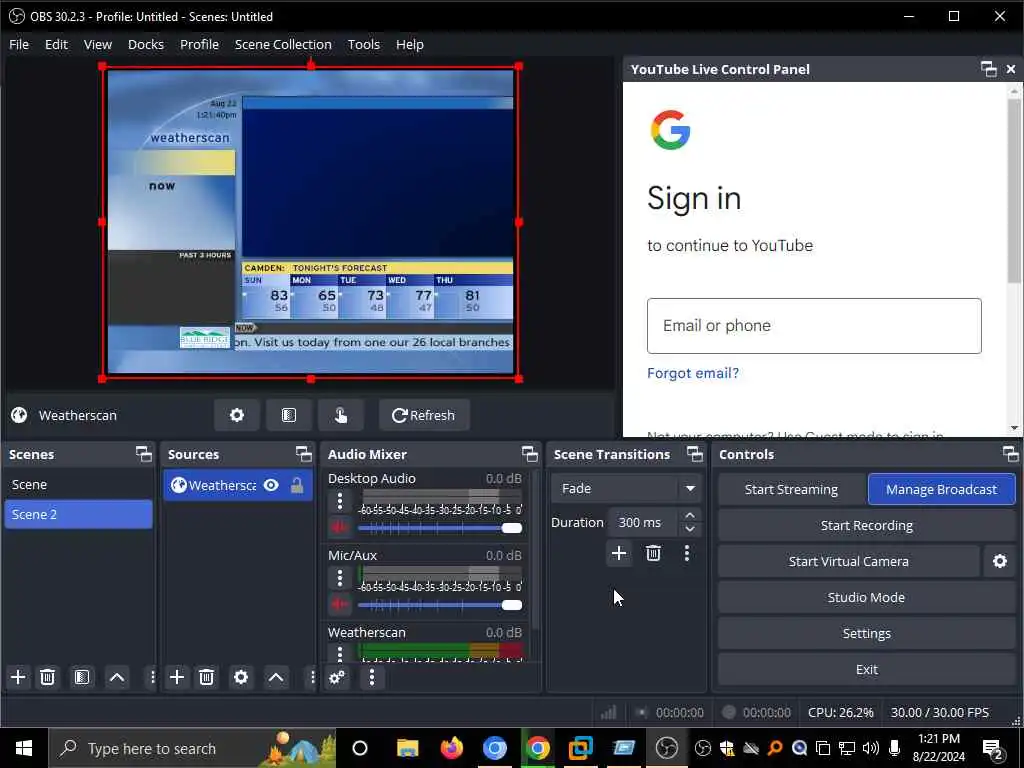Remove selected scene with trash icon
The height and width of the screenshot is (768, 1024).
(48, 677)
